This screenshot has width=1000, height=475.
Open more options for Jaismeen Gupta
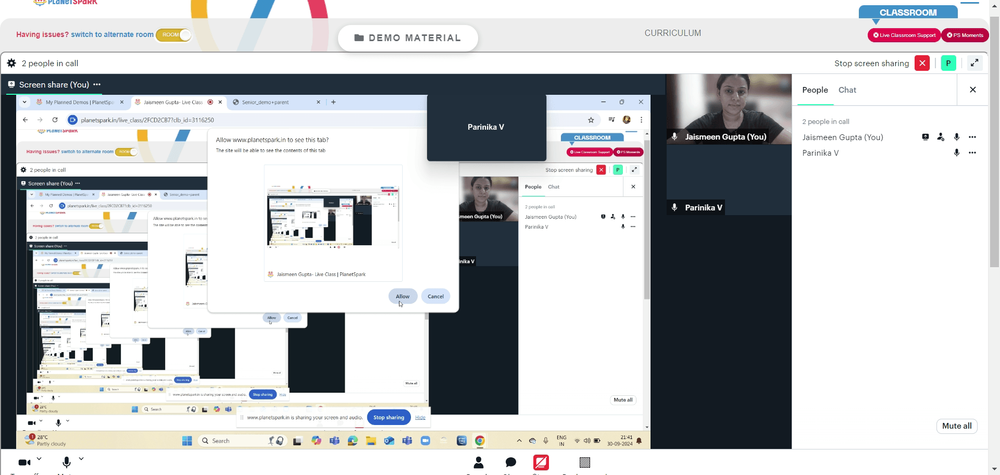click(972, 137)
